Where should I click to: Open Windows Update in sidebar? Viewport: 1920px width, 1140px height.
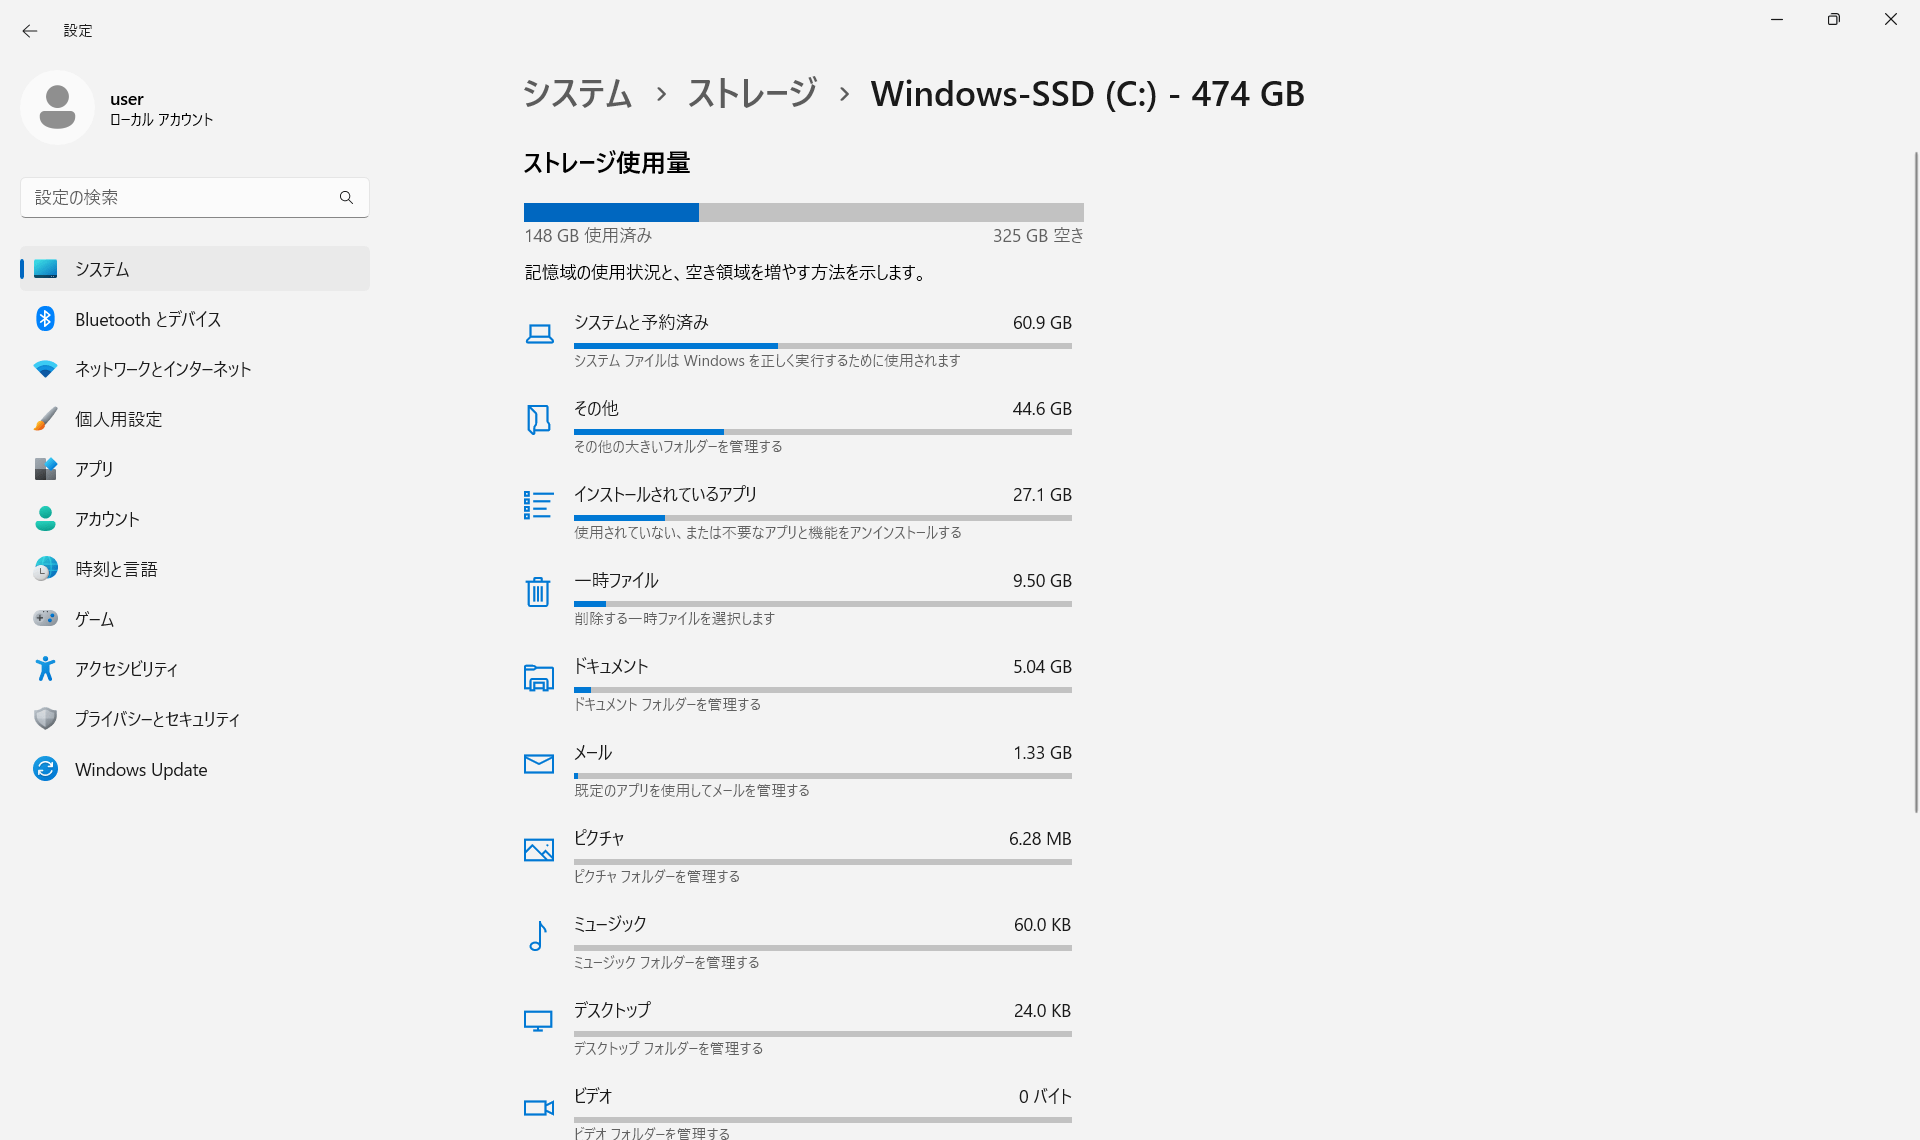[141, 769]
